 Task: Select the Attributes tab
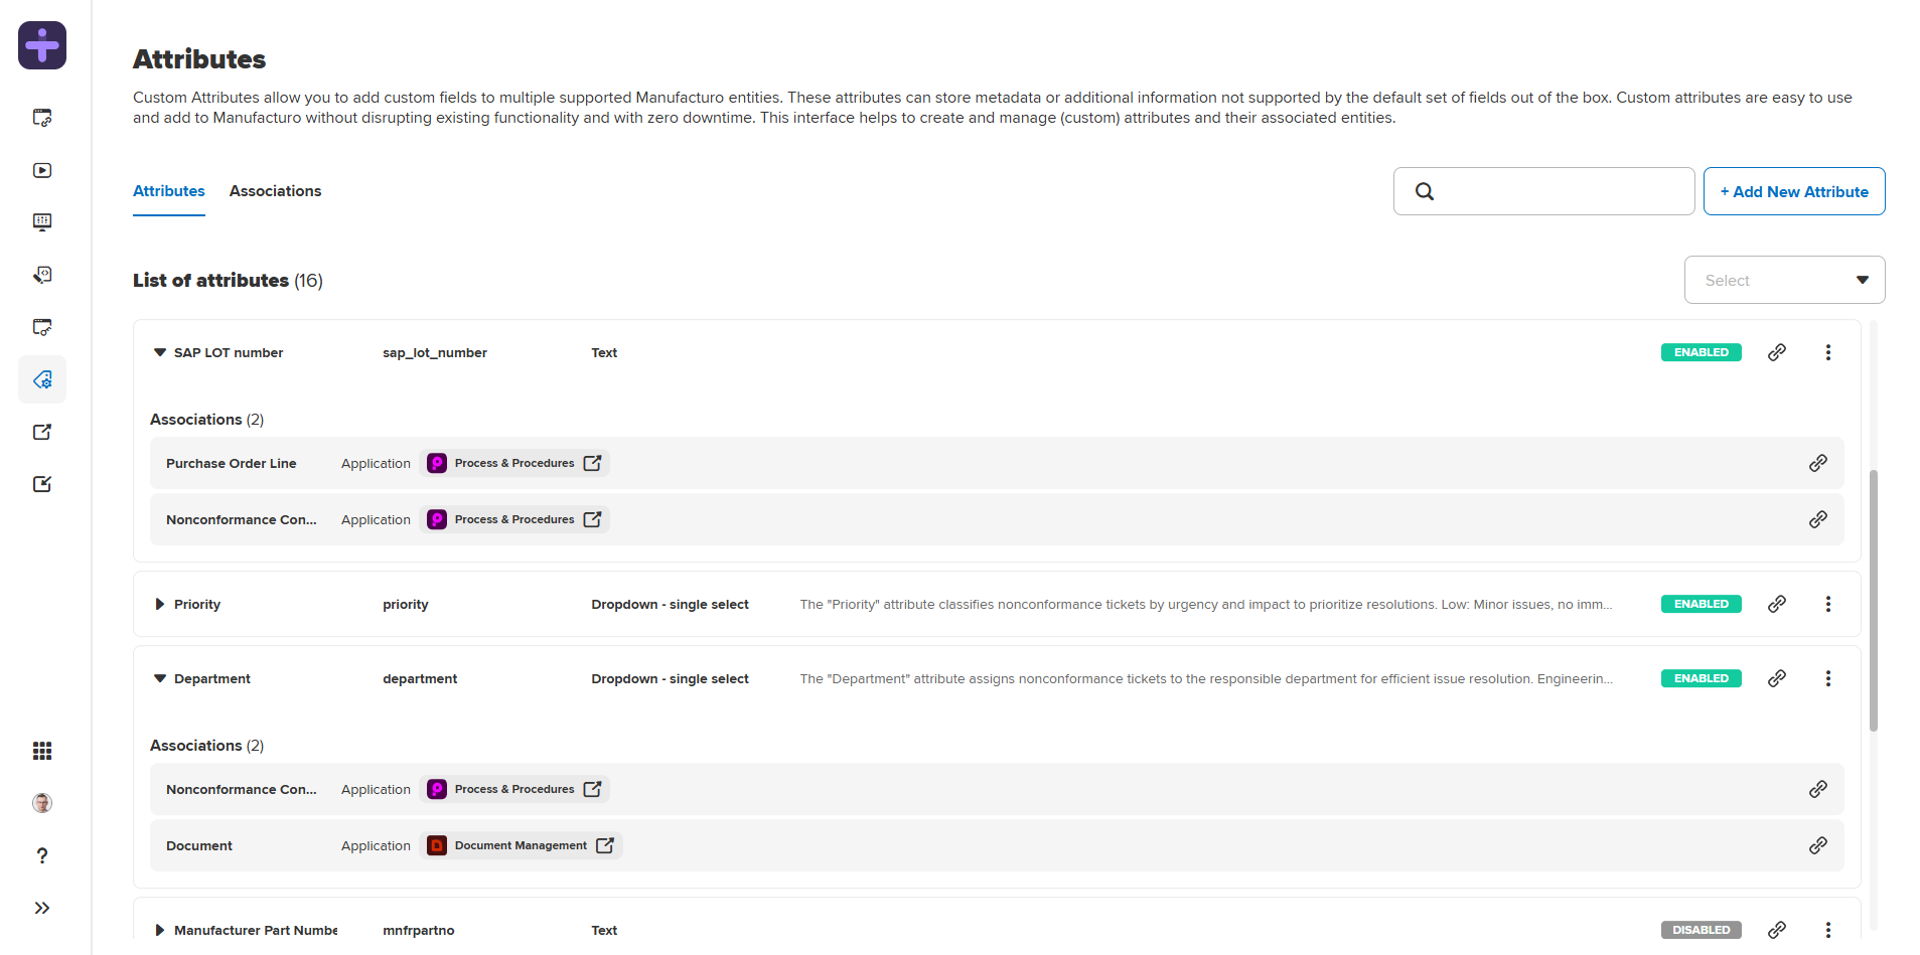(x=169, y=191)
